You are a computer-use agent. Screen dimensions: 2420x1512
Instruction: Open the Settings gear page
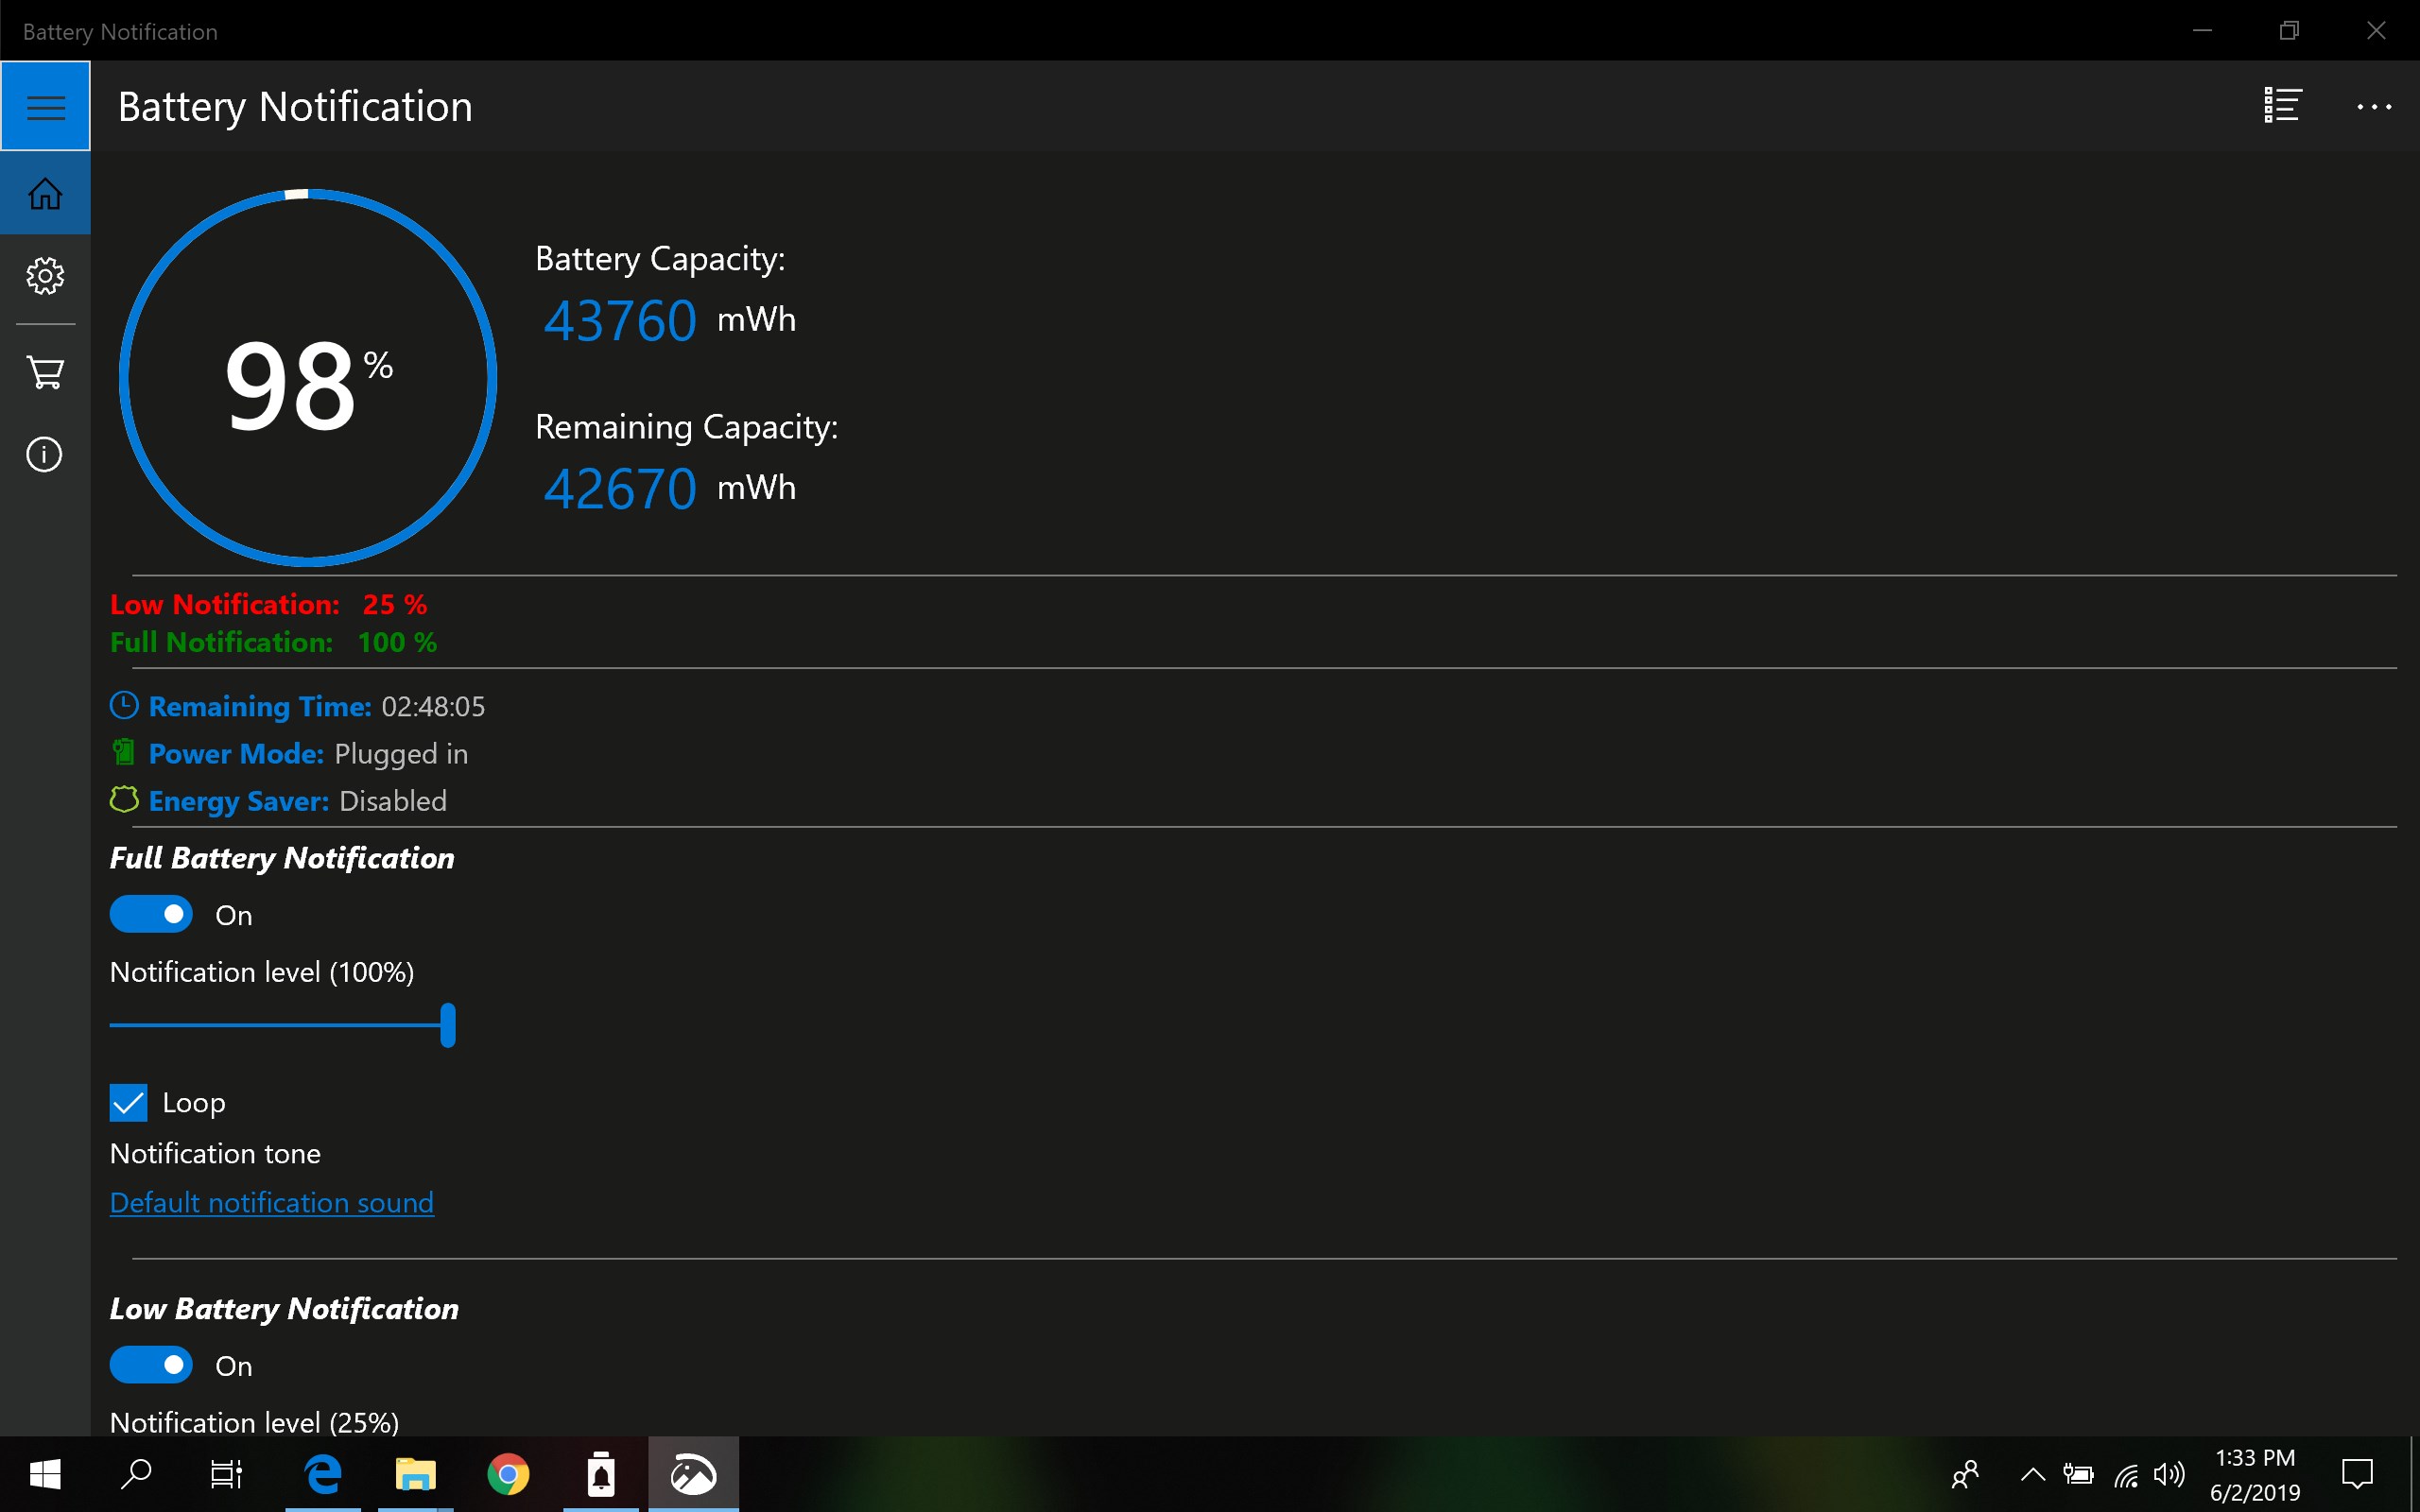pos(45,275)
